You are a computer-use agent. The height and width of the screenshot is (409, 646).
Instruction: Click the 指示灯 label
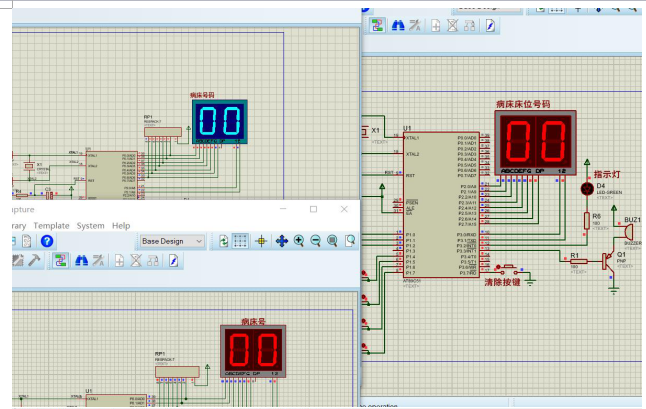[606, 174]
